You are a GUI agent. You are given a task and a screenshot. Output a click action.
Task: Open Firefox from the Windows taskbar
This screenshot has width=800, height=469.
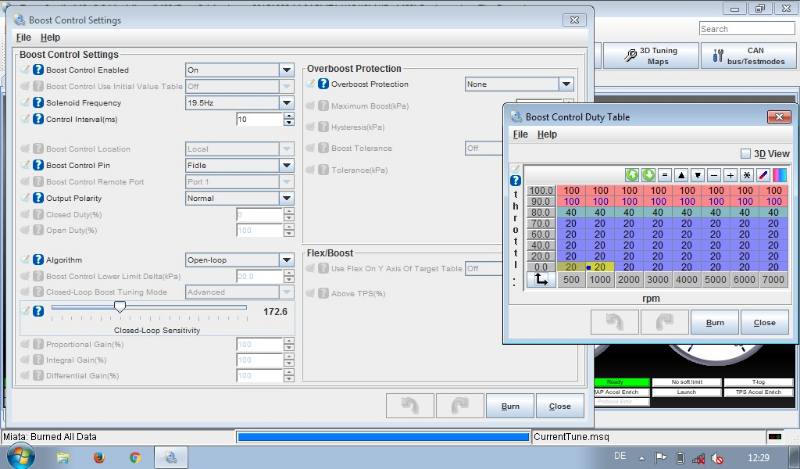click(x=98, y=457)
